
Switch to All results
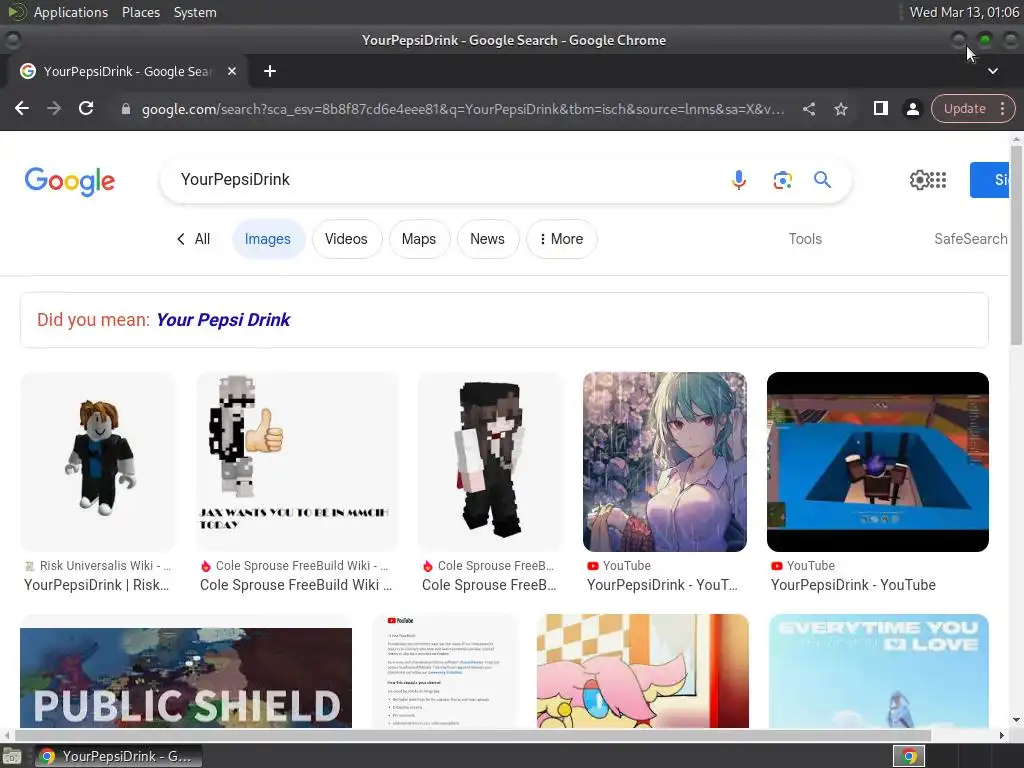(x=194, y=239)
